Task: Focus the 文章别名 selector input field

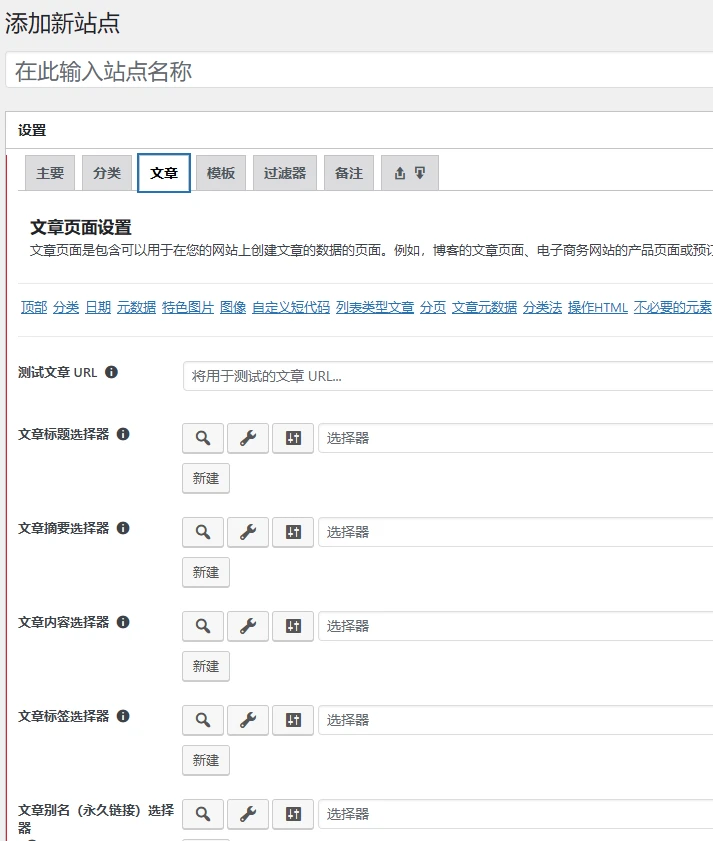Action: click(516, 814)
